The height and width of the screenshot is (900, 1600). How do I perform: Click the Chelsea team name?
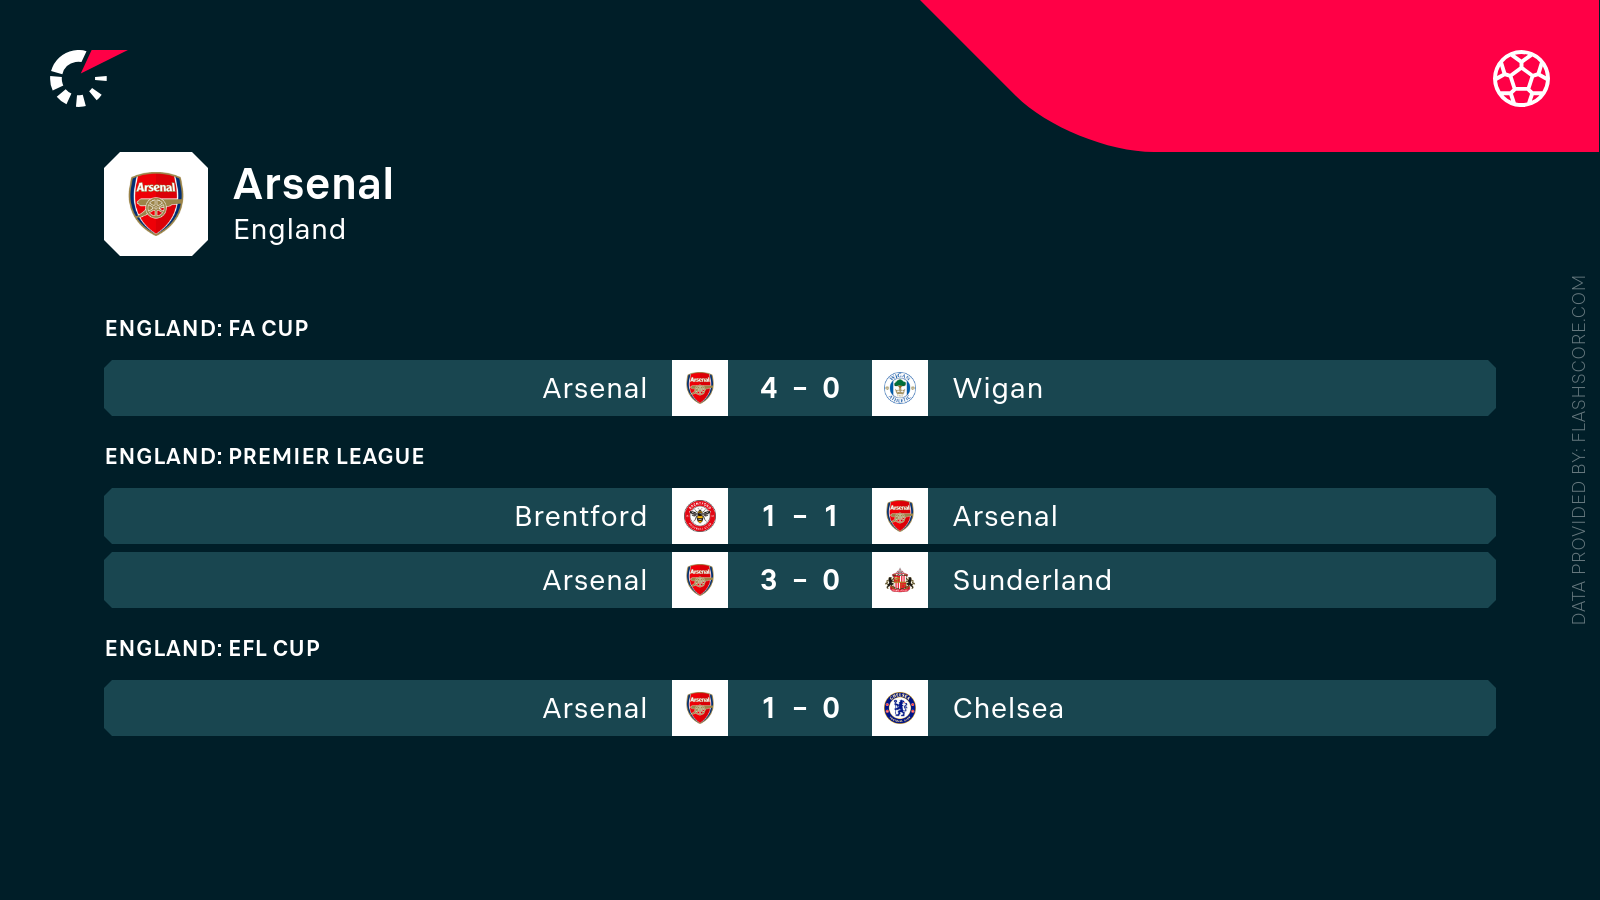click(1008, 708)
